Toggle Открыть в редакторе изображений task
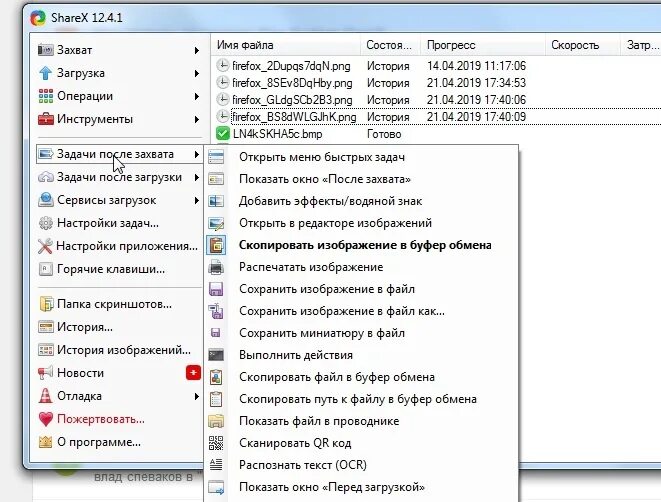Screen dimensions: 661x502 [363, 223]
